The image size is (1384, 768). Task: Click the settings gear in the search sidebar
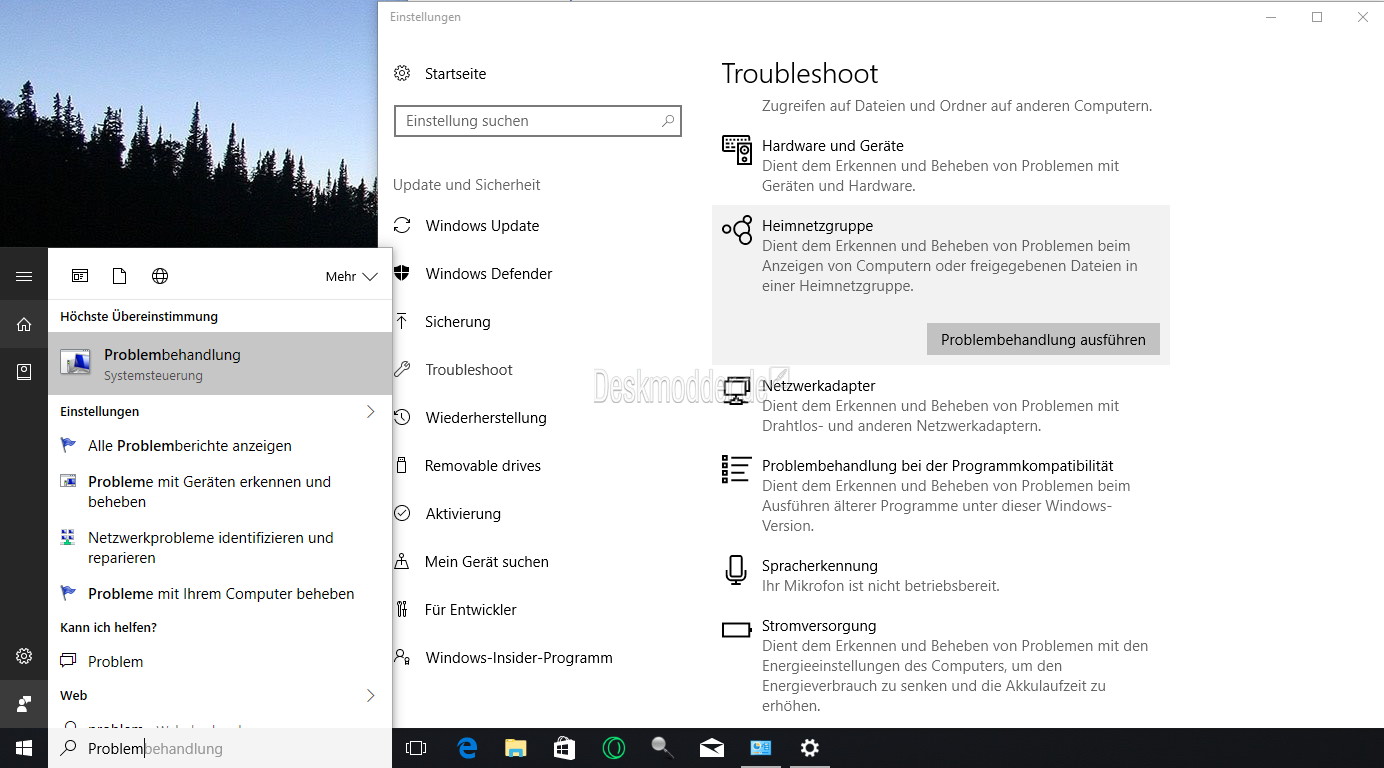[24, 657]
